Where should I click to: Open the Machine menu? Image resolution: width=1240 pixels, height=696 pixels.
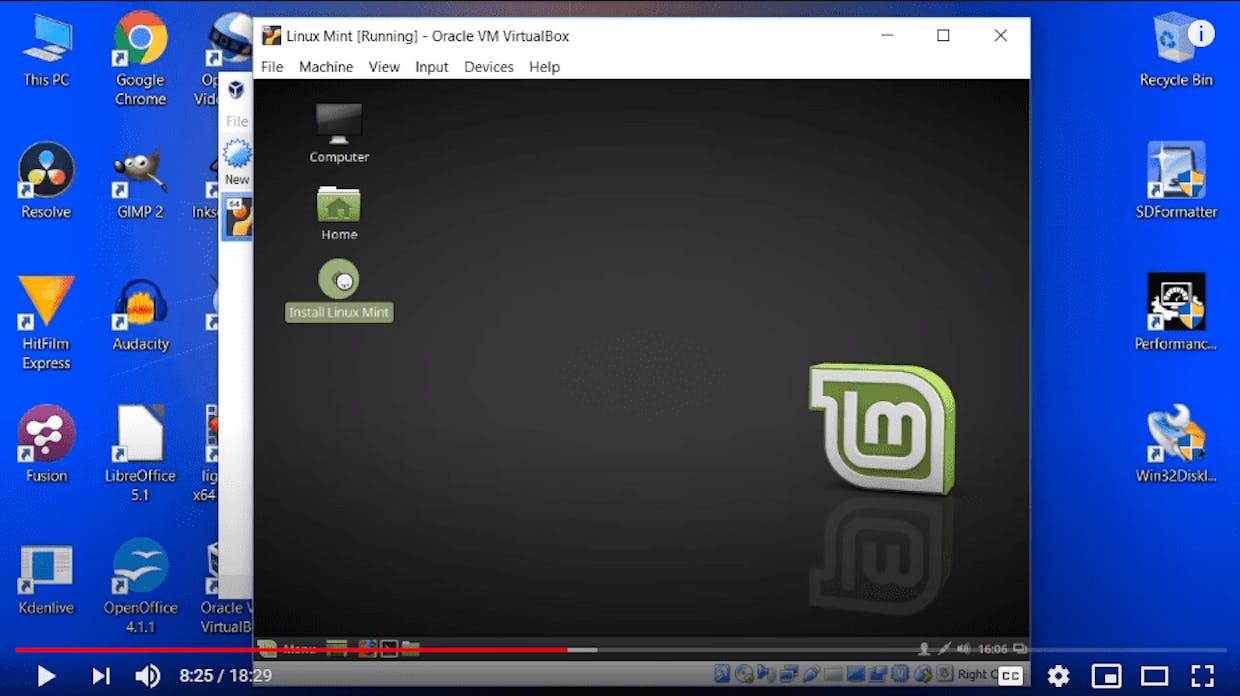coord(326,67)
